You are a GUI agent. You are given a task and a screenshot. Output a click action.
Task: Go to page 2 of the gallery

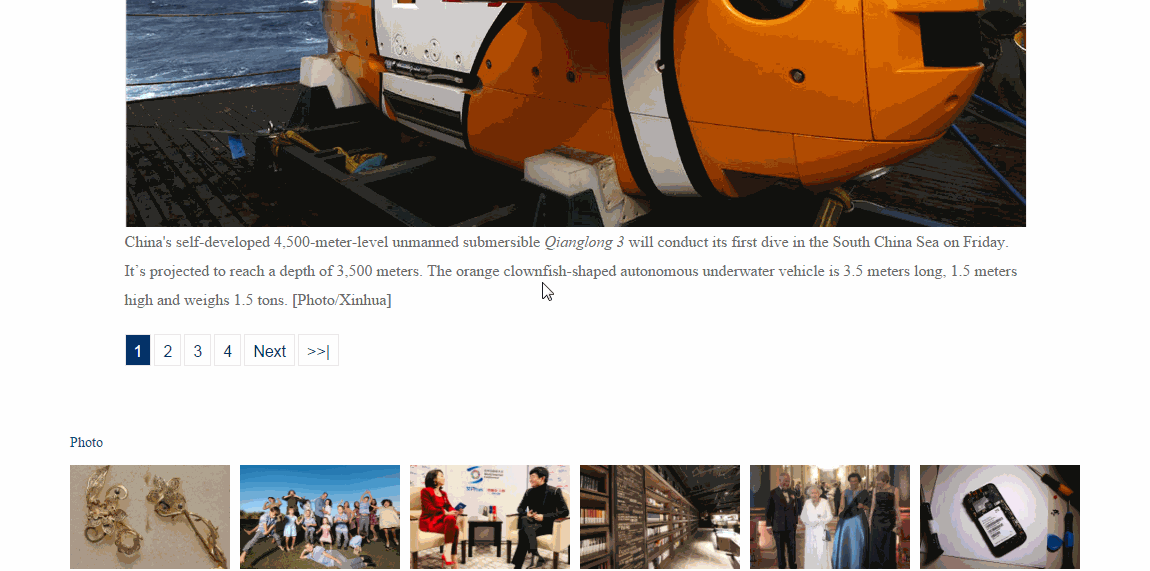167,351
